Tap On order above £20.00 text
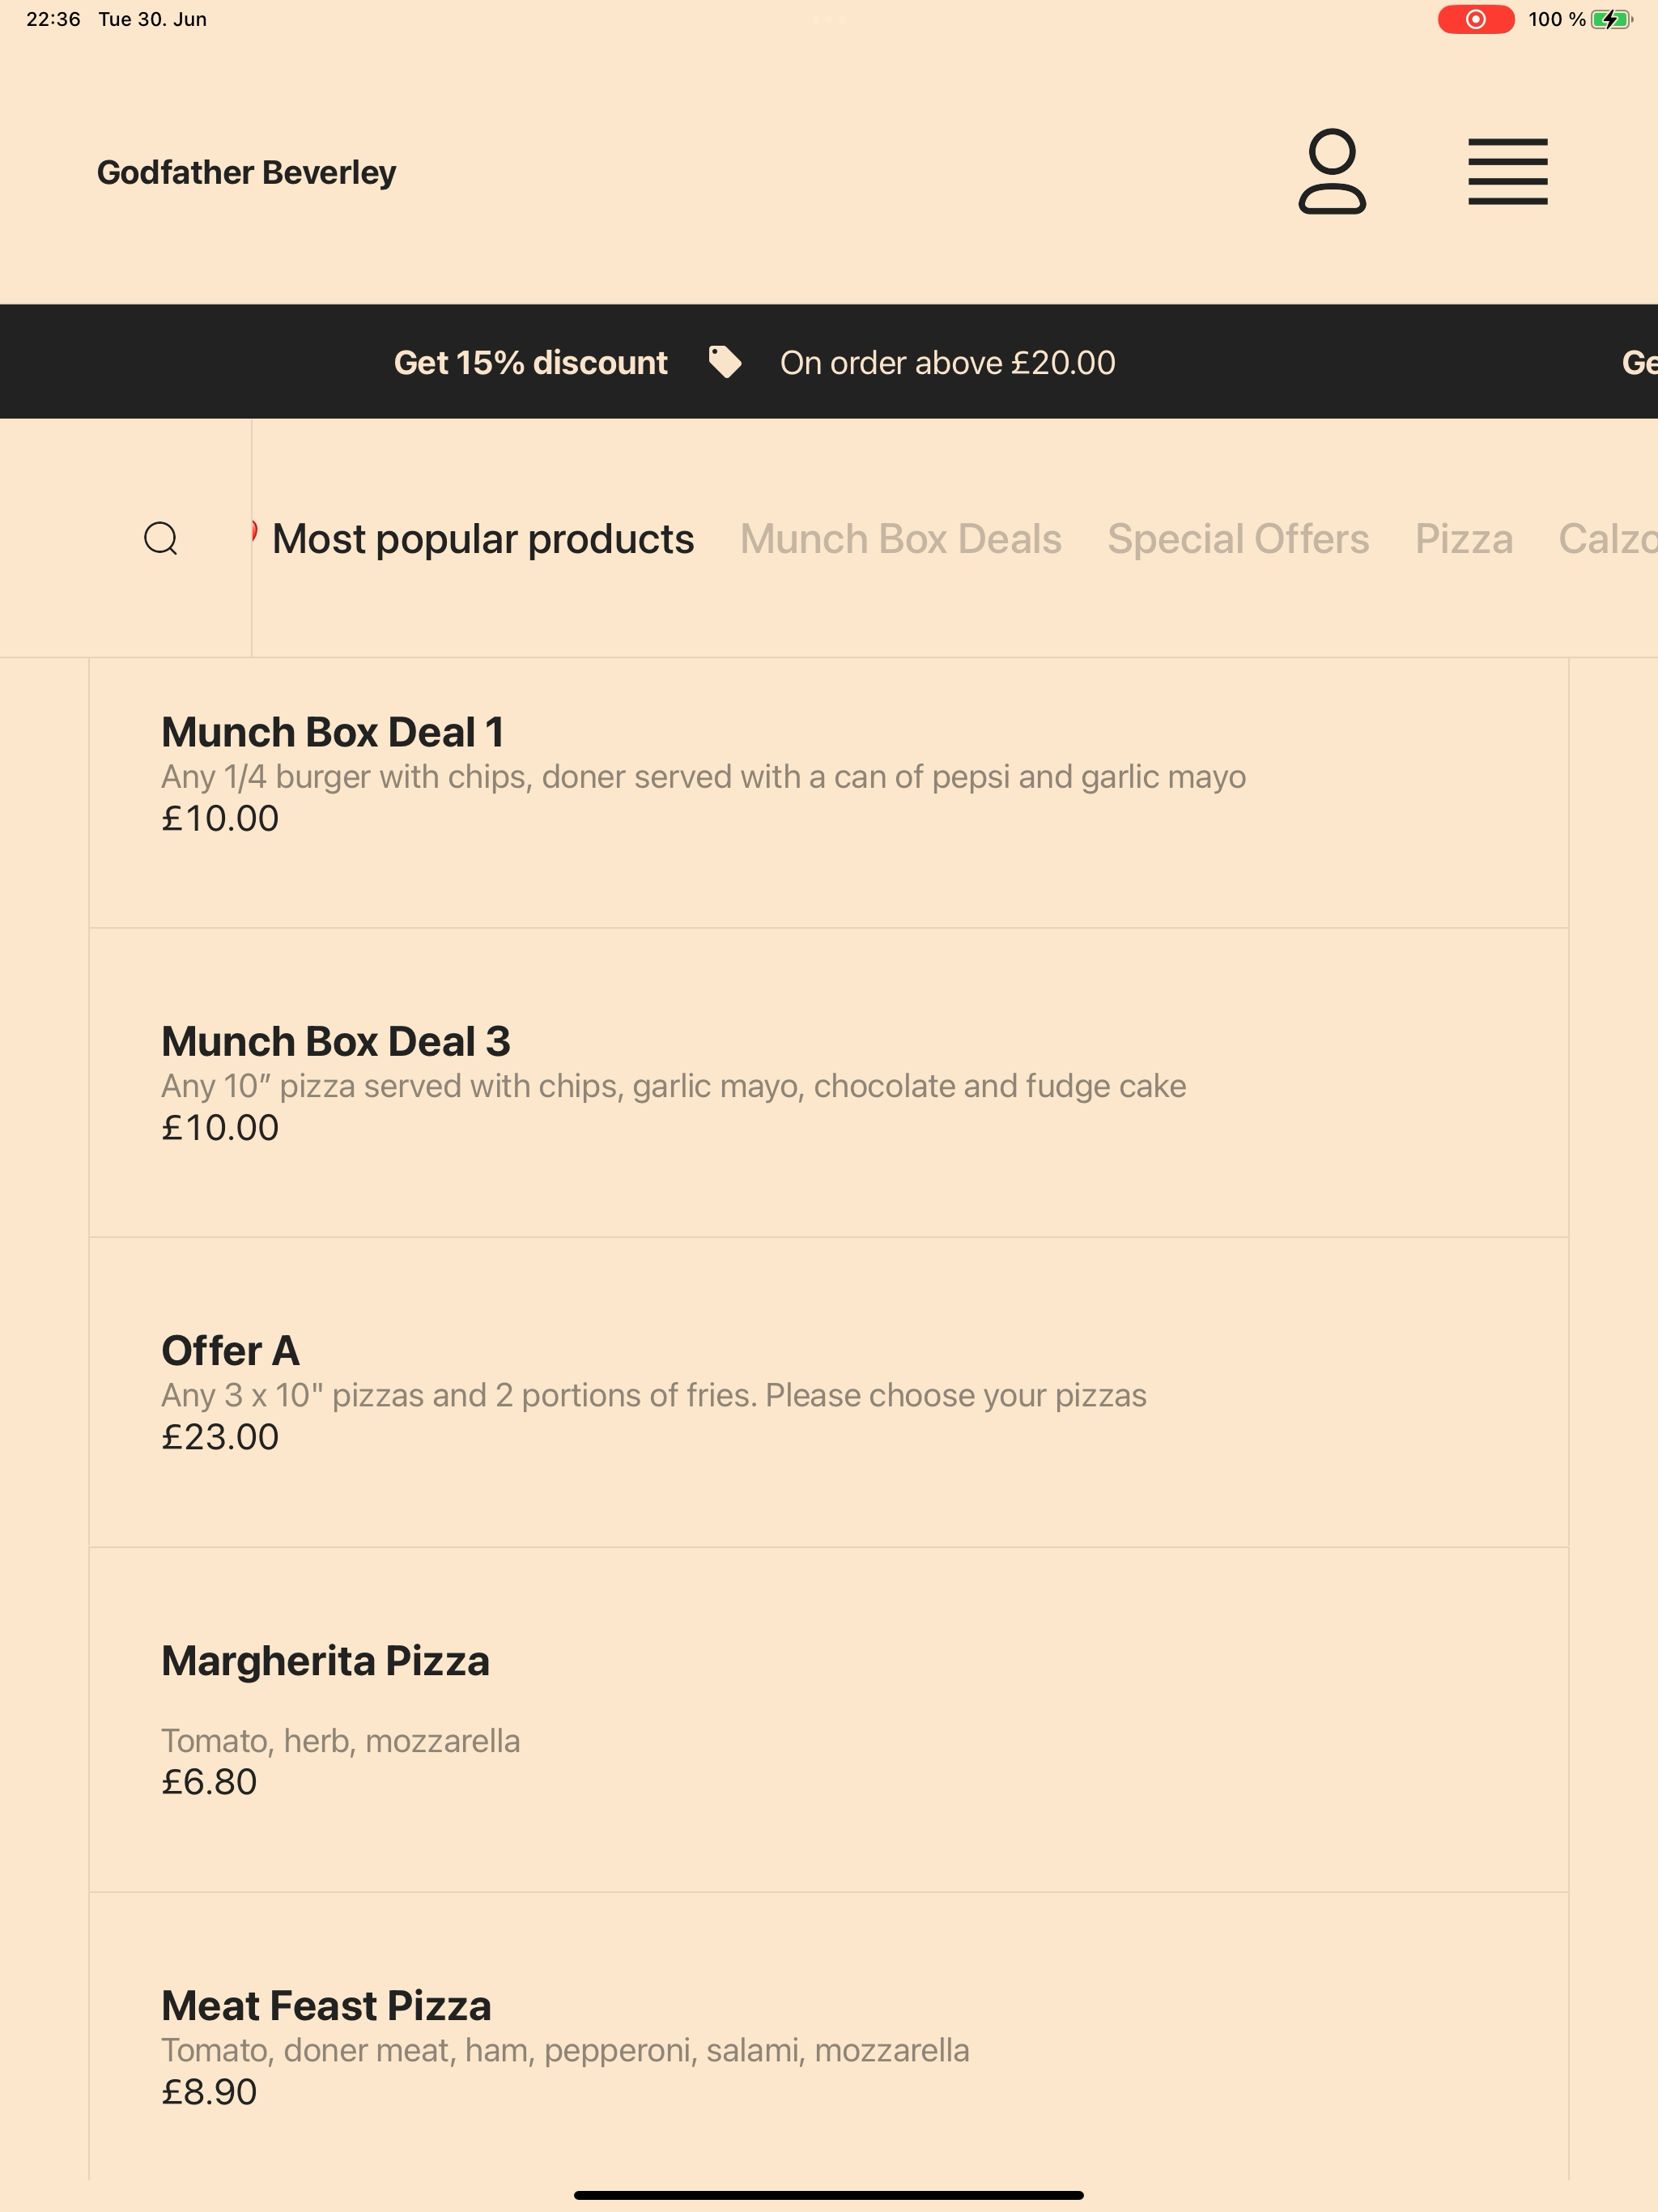The width and height of the screenshot is (1658, 2212). point(947,362)
